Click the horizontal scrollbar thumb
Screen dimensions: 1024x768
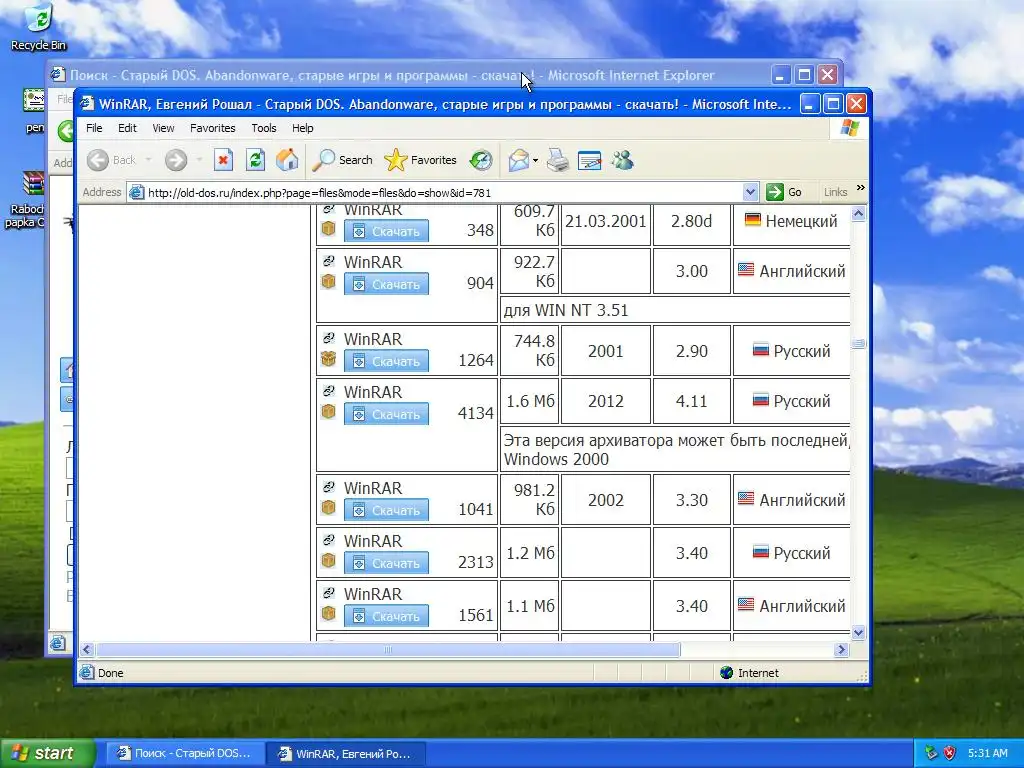388,650
